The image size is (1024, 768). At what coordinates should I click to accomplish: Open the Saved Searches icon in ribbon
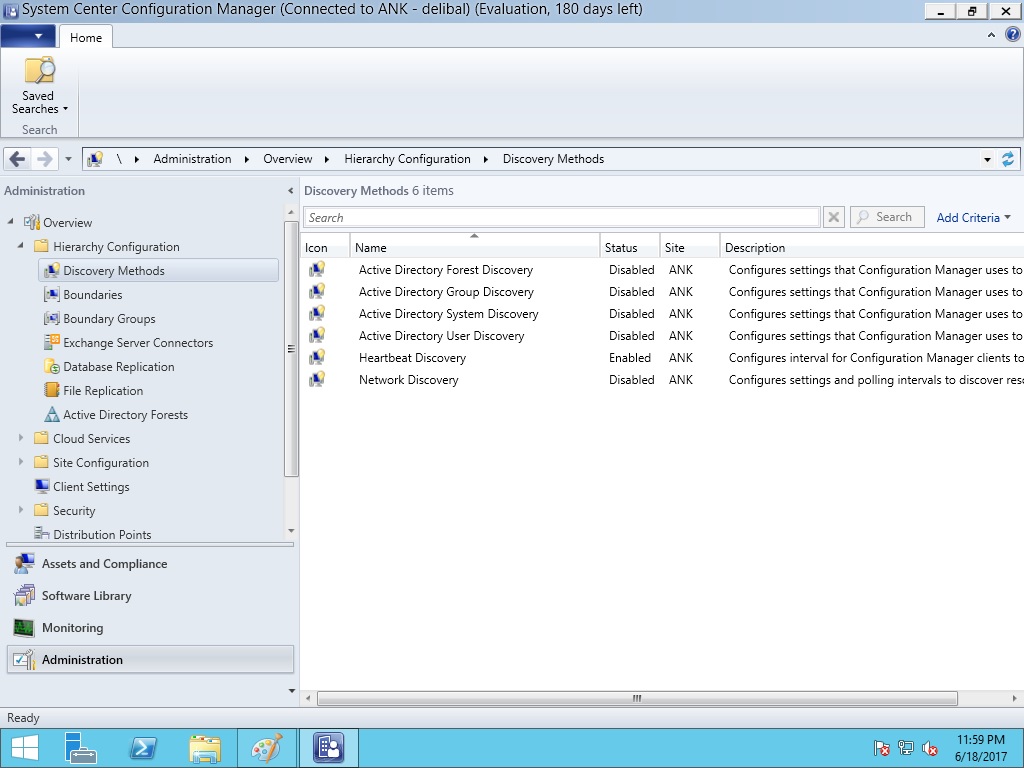point(39,72)
